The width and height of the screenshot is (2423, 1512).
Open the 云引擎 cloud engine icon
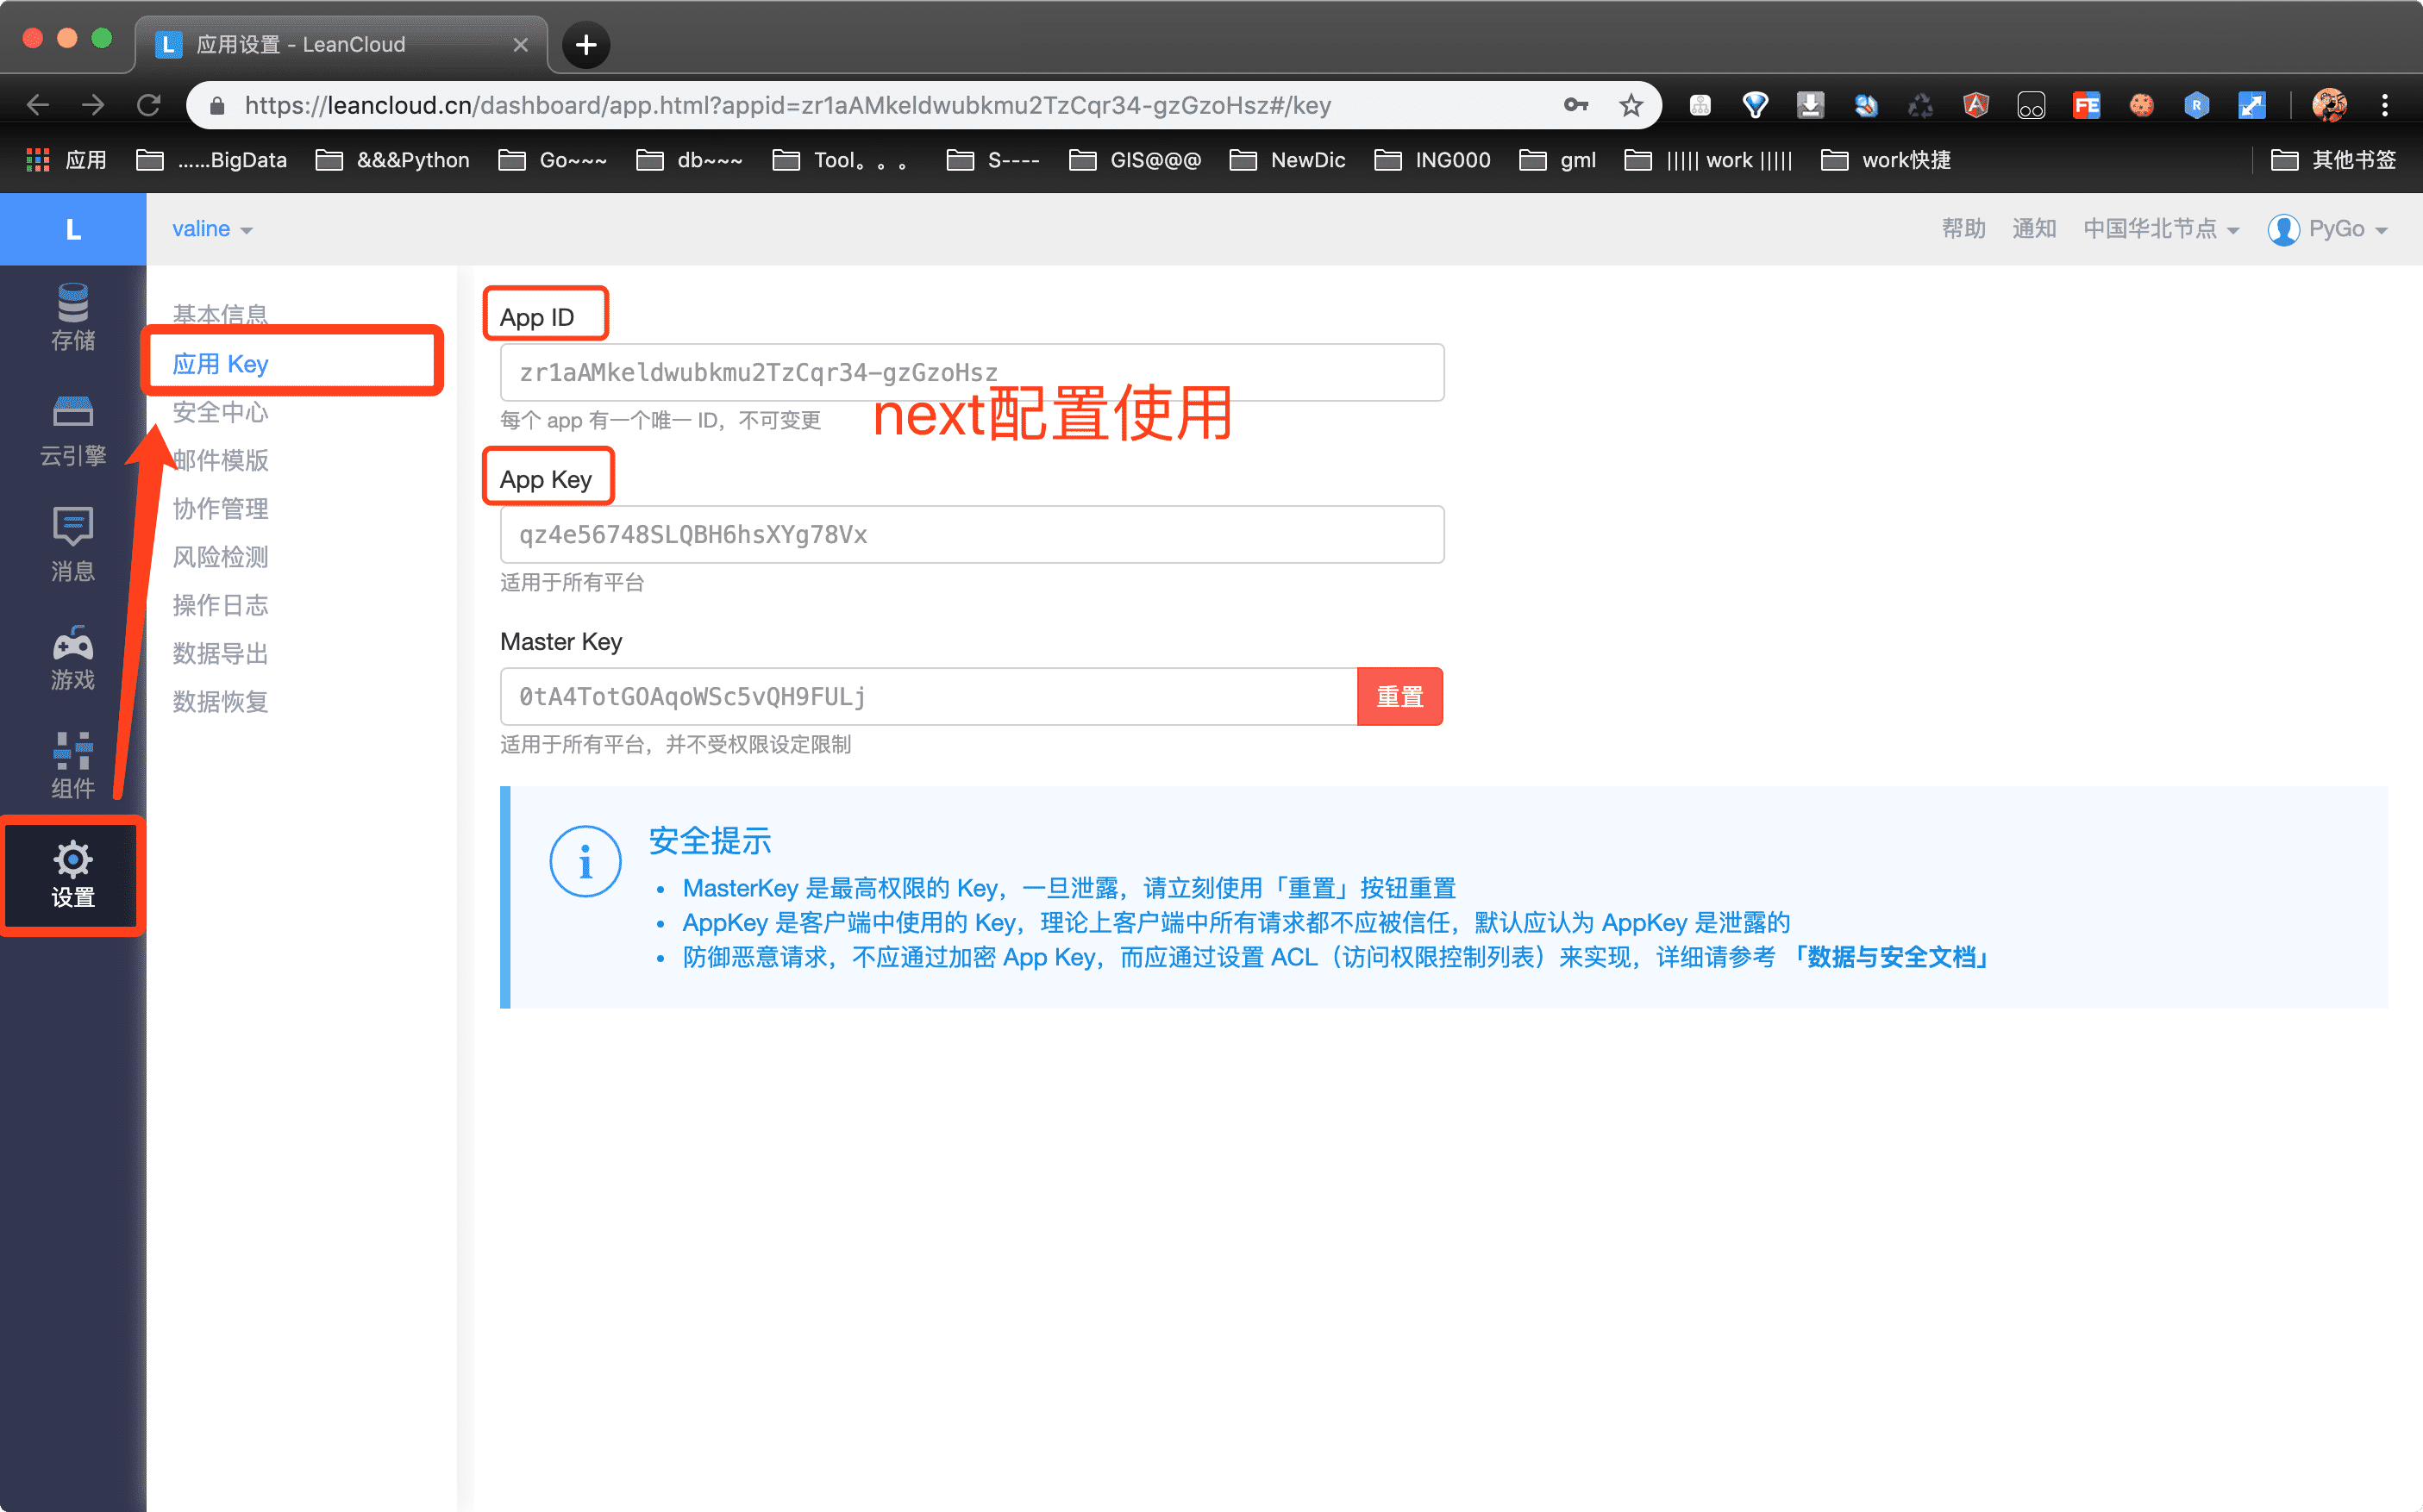(73, 431)
